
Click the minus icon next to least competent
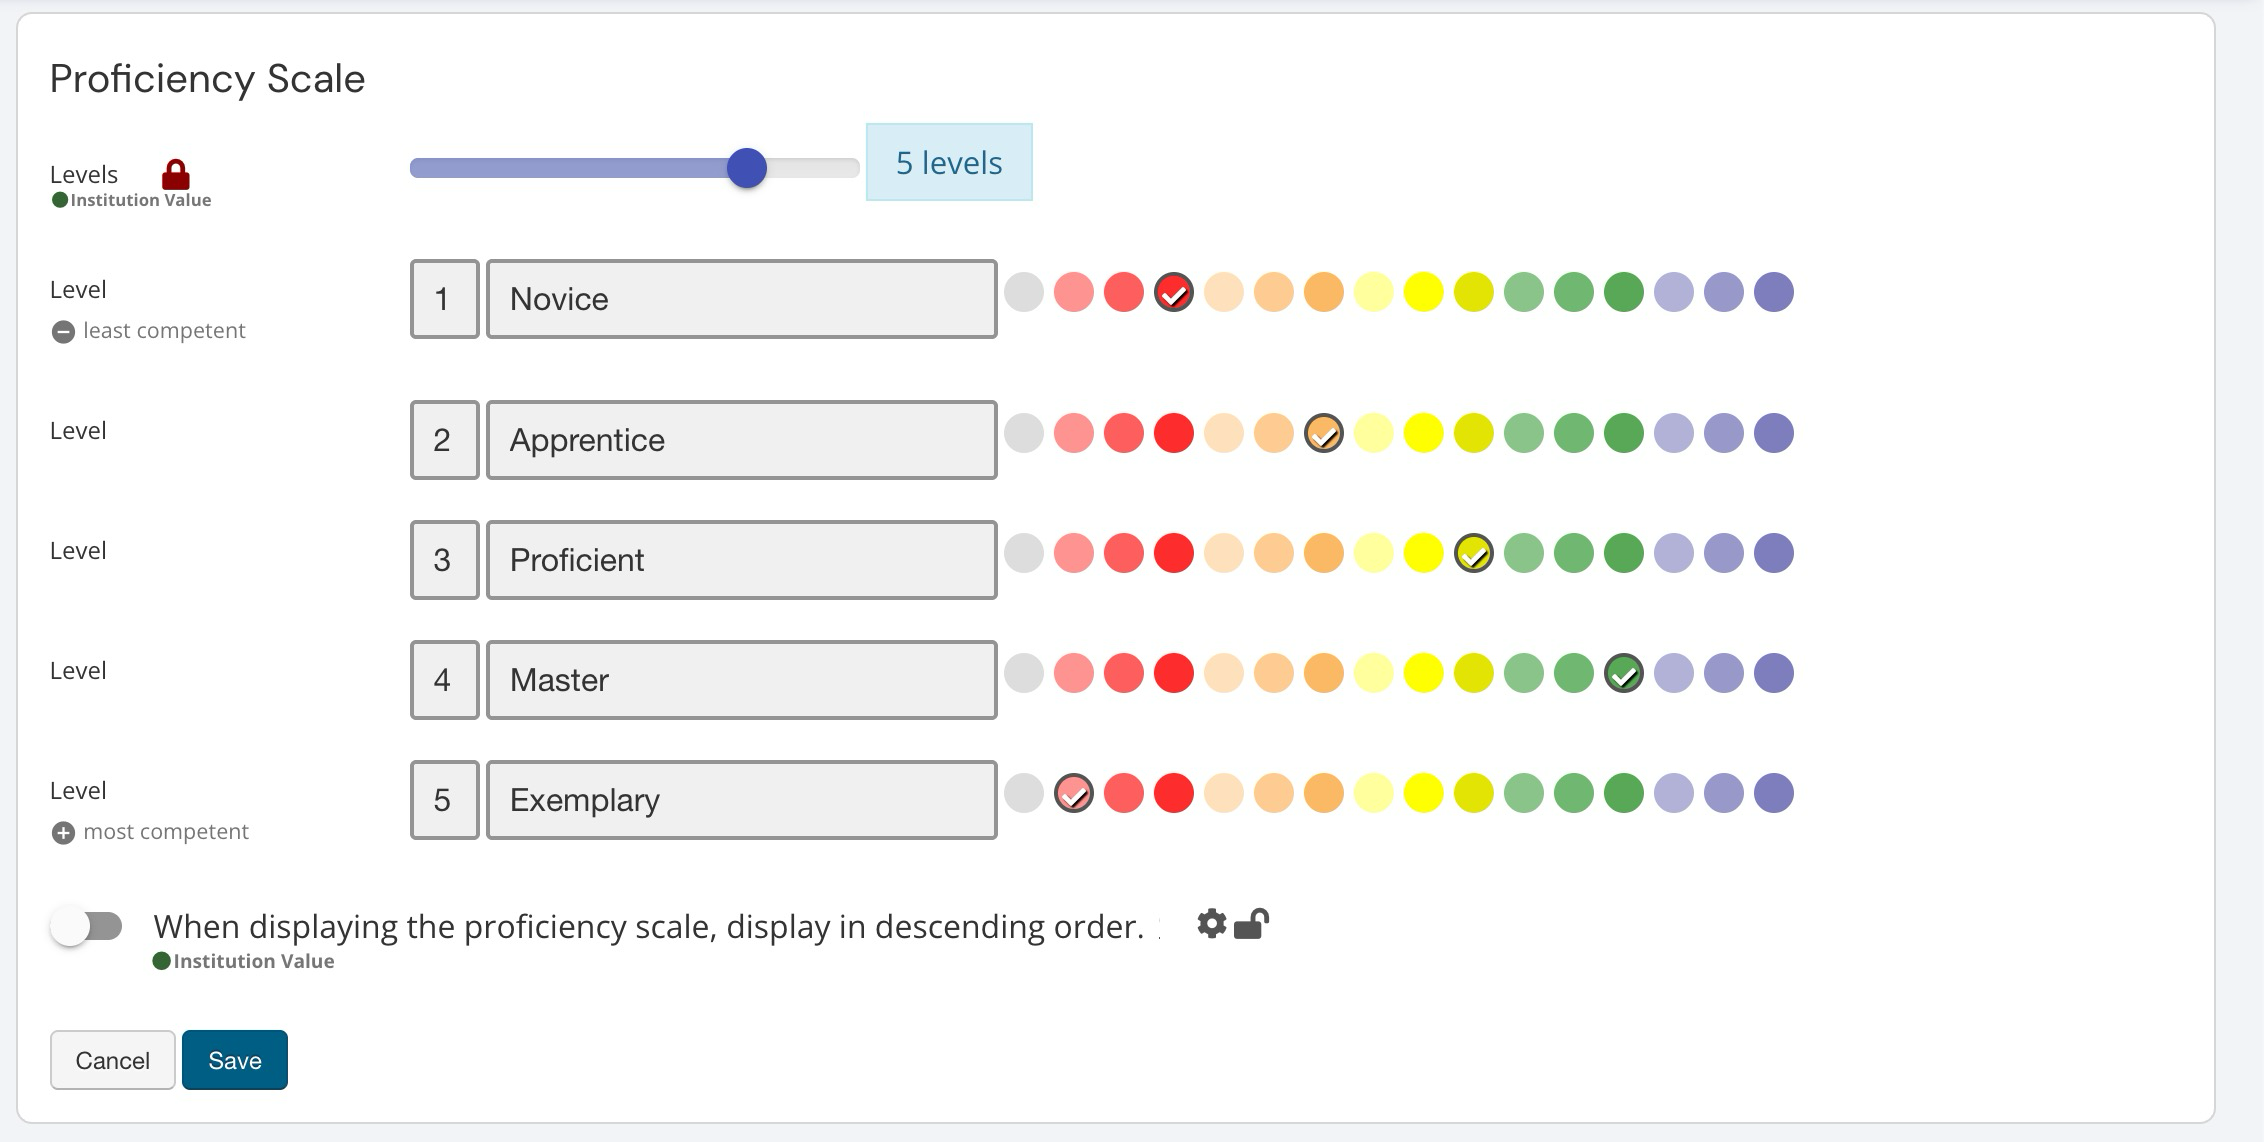pos(63,332)
